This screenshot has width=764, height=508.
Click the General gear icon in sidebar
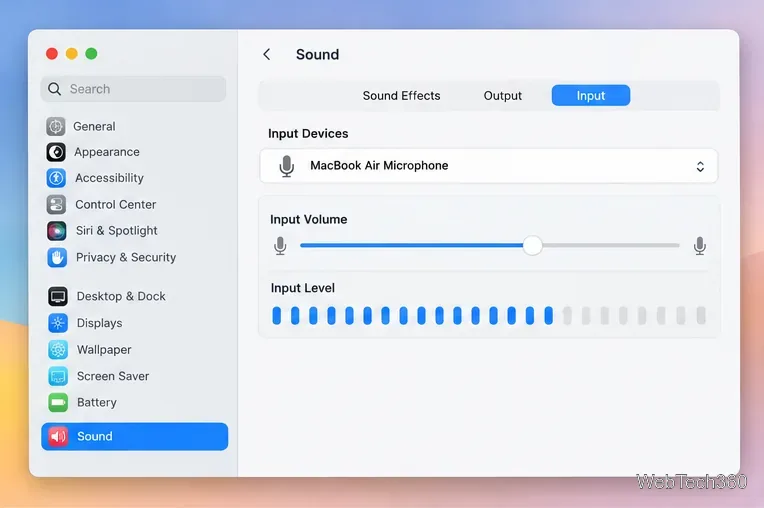click(56, 126)
